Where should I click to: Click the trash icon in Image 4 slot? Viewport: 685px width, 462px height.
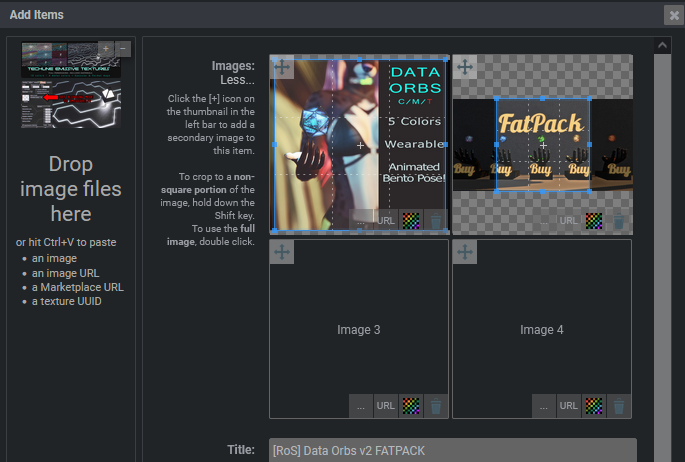tap(618, 406)
